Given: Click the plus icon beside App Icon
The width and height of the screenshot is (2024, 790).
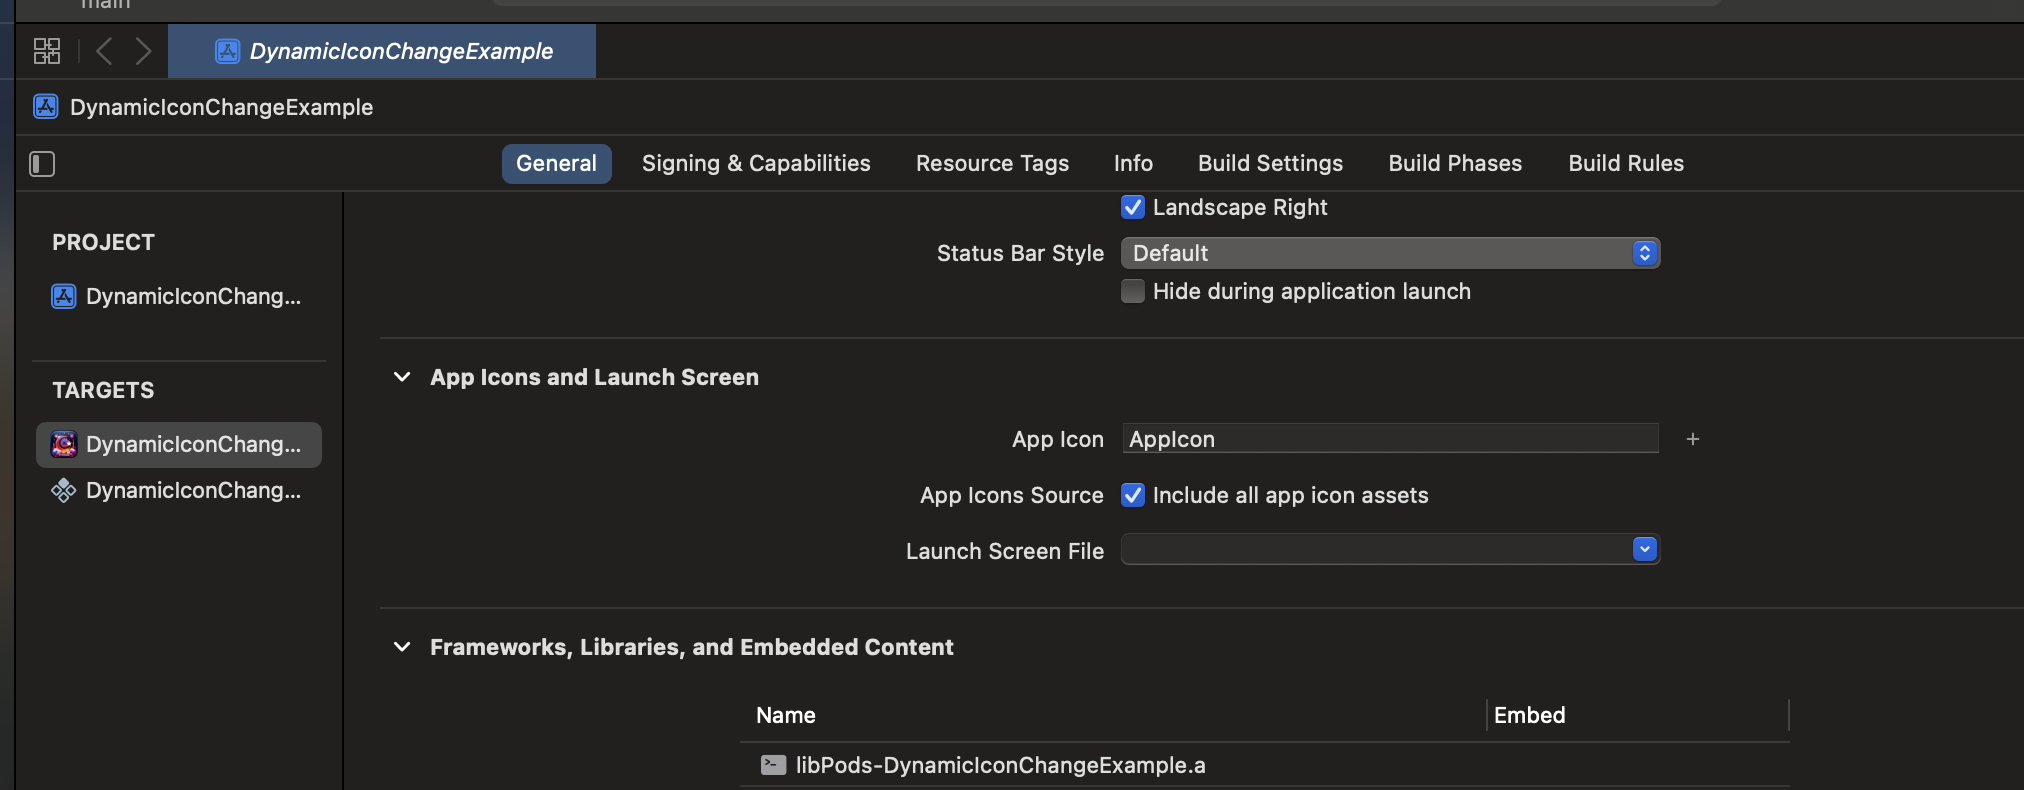Looking at the screenshot, I should 1692,439.
